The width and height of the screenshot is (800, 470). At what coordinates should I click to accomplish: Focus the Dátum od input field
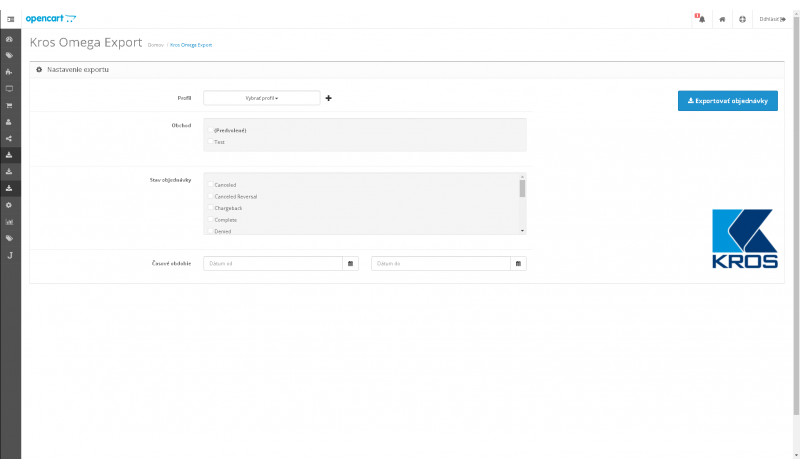(x=273, y=263)
